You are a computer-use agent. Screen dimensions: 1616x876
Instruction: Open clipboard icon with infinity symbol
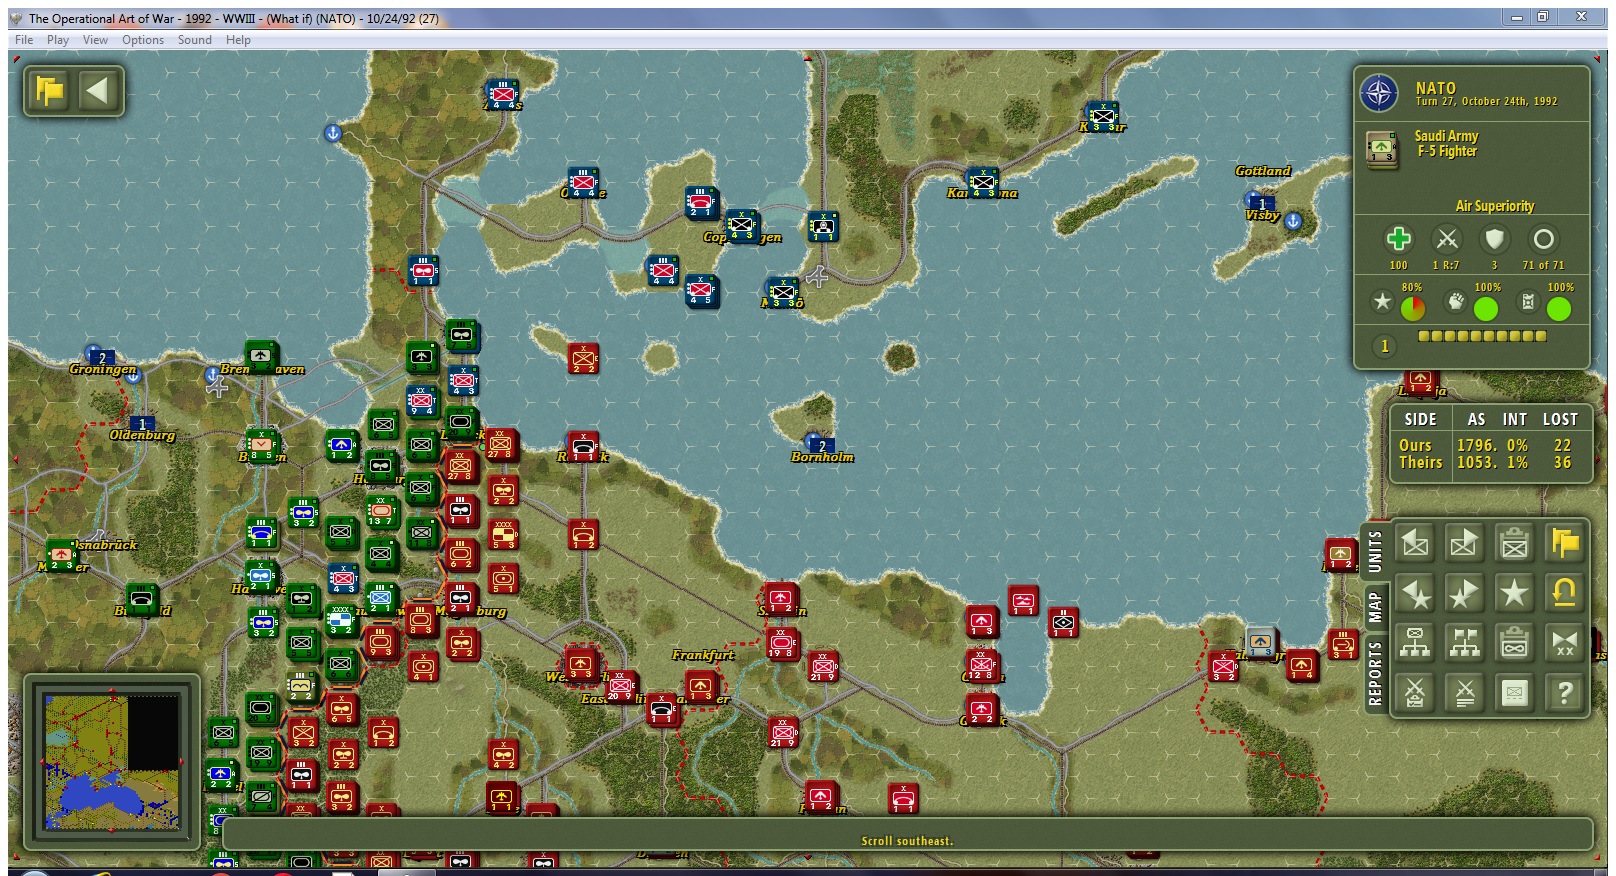1514,643
